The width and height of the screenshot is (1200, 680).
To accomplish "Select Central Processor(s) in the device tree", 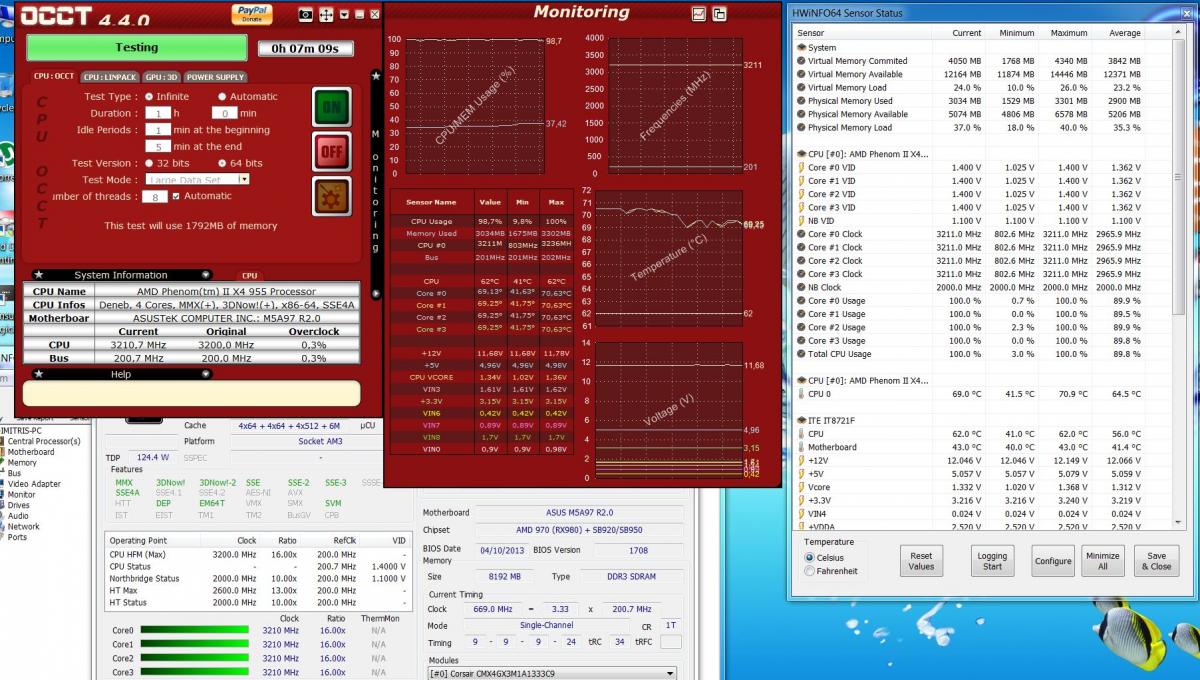I will (x=43, y=441).
